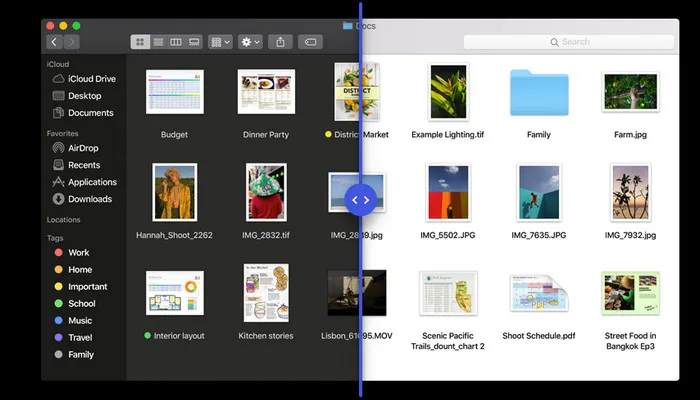The image size is (700, 400).
Task: Click the AirDrop icon in the sidebar
Action: pos(58,148)
